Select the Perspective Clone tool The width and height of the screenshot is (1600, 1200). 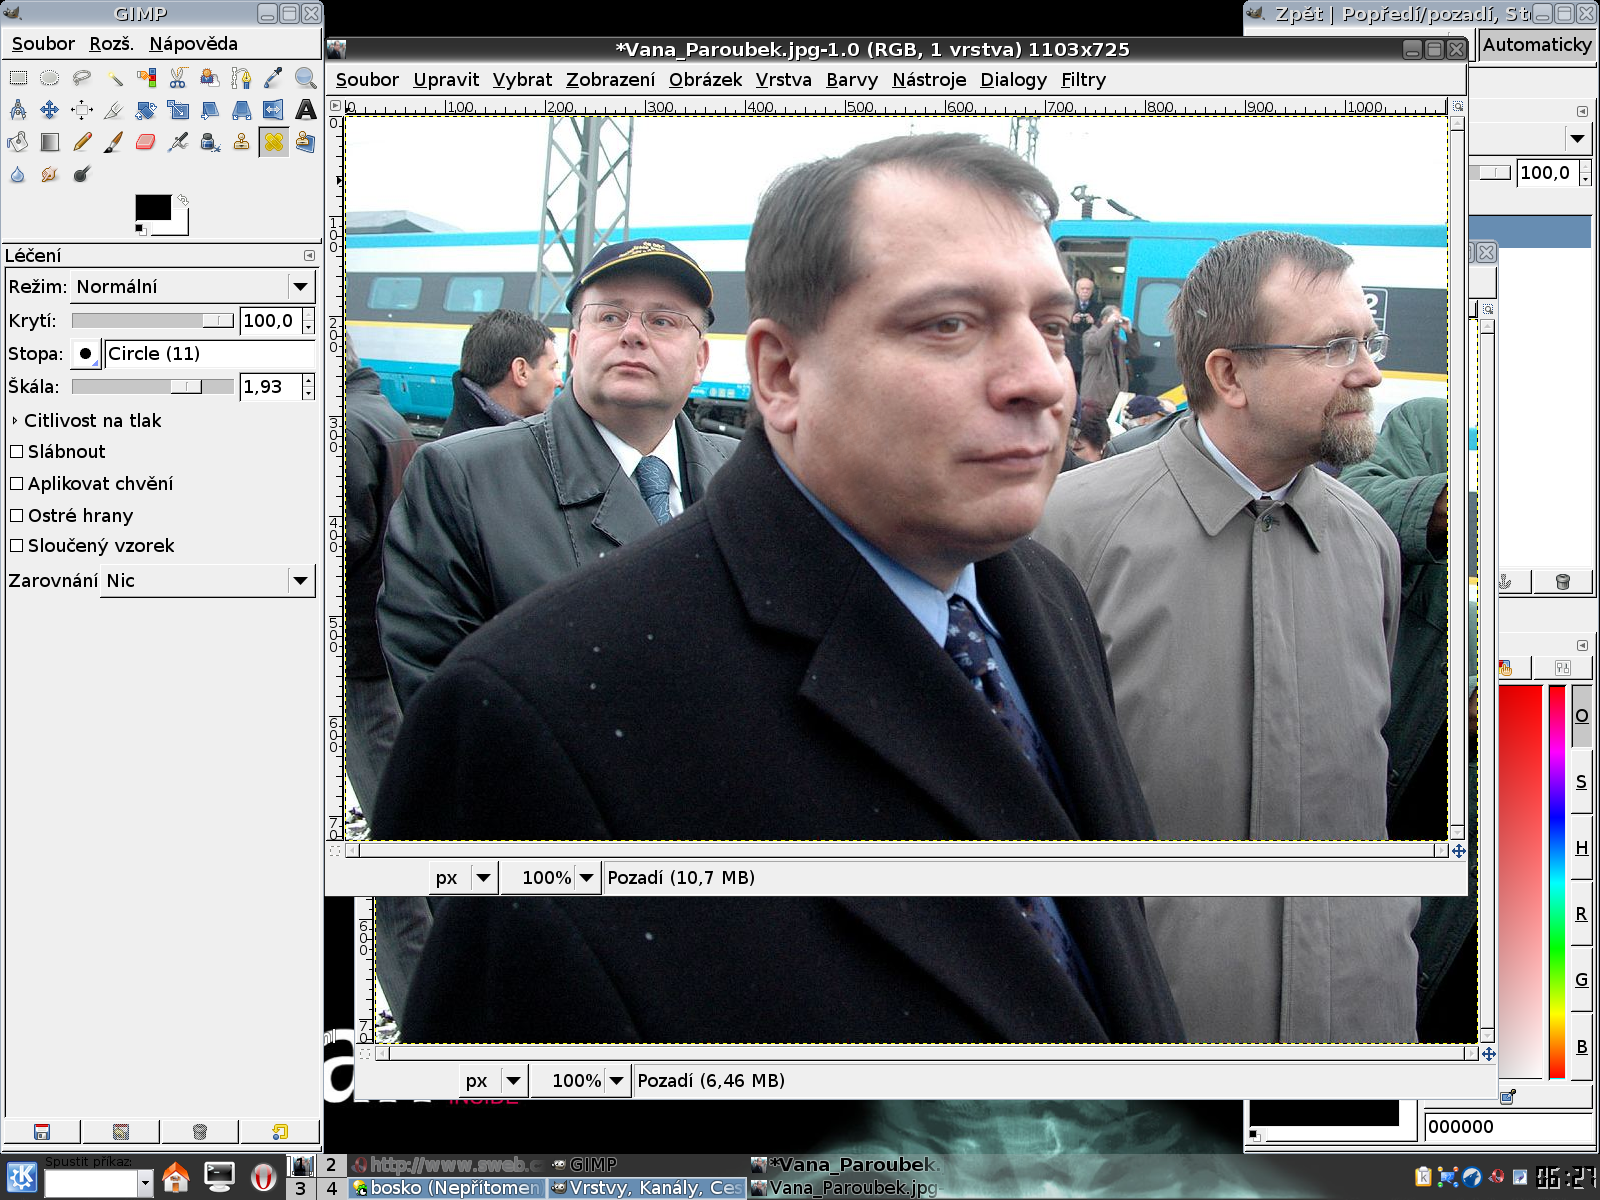(x=306, y=142)
